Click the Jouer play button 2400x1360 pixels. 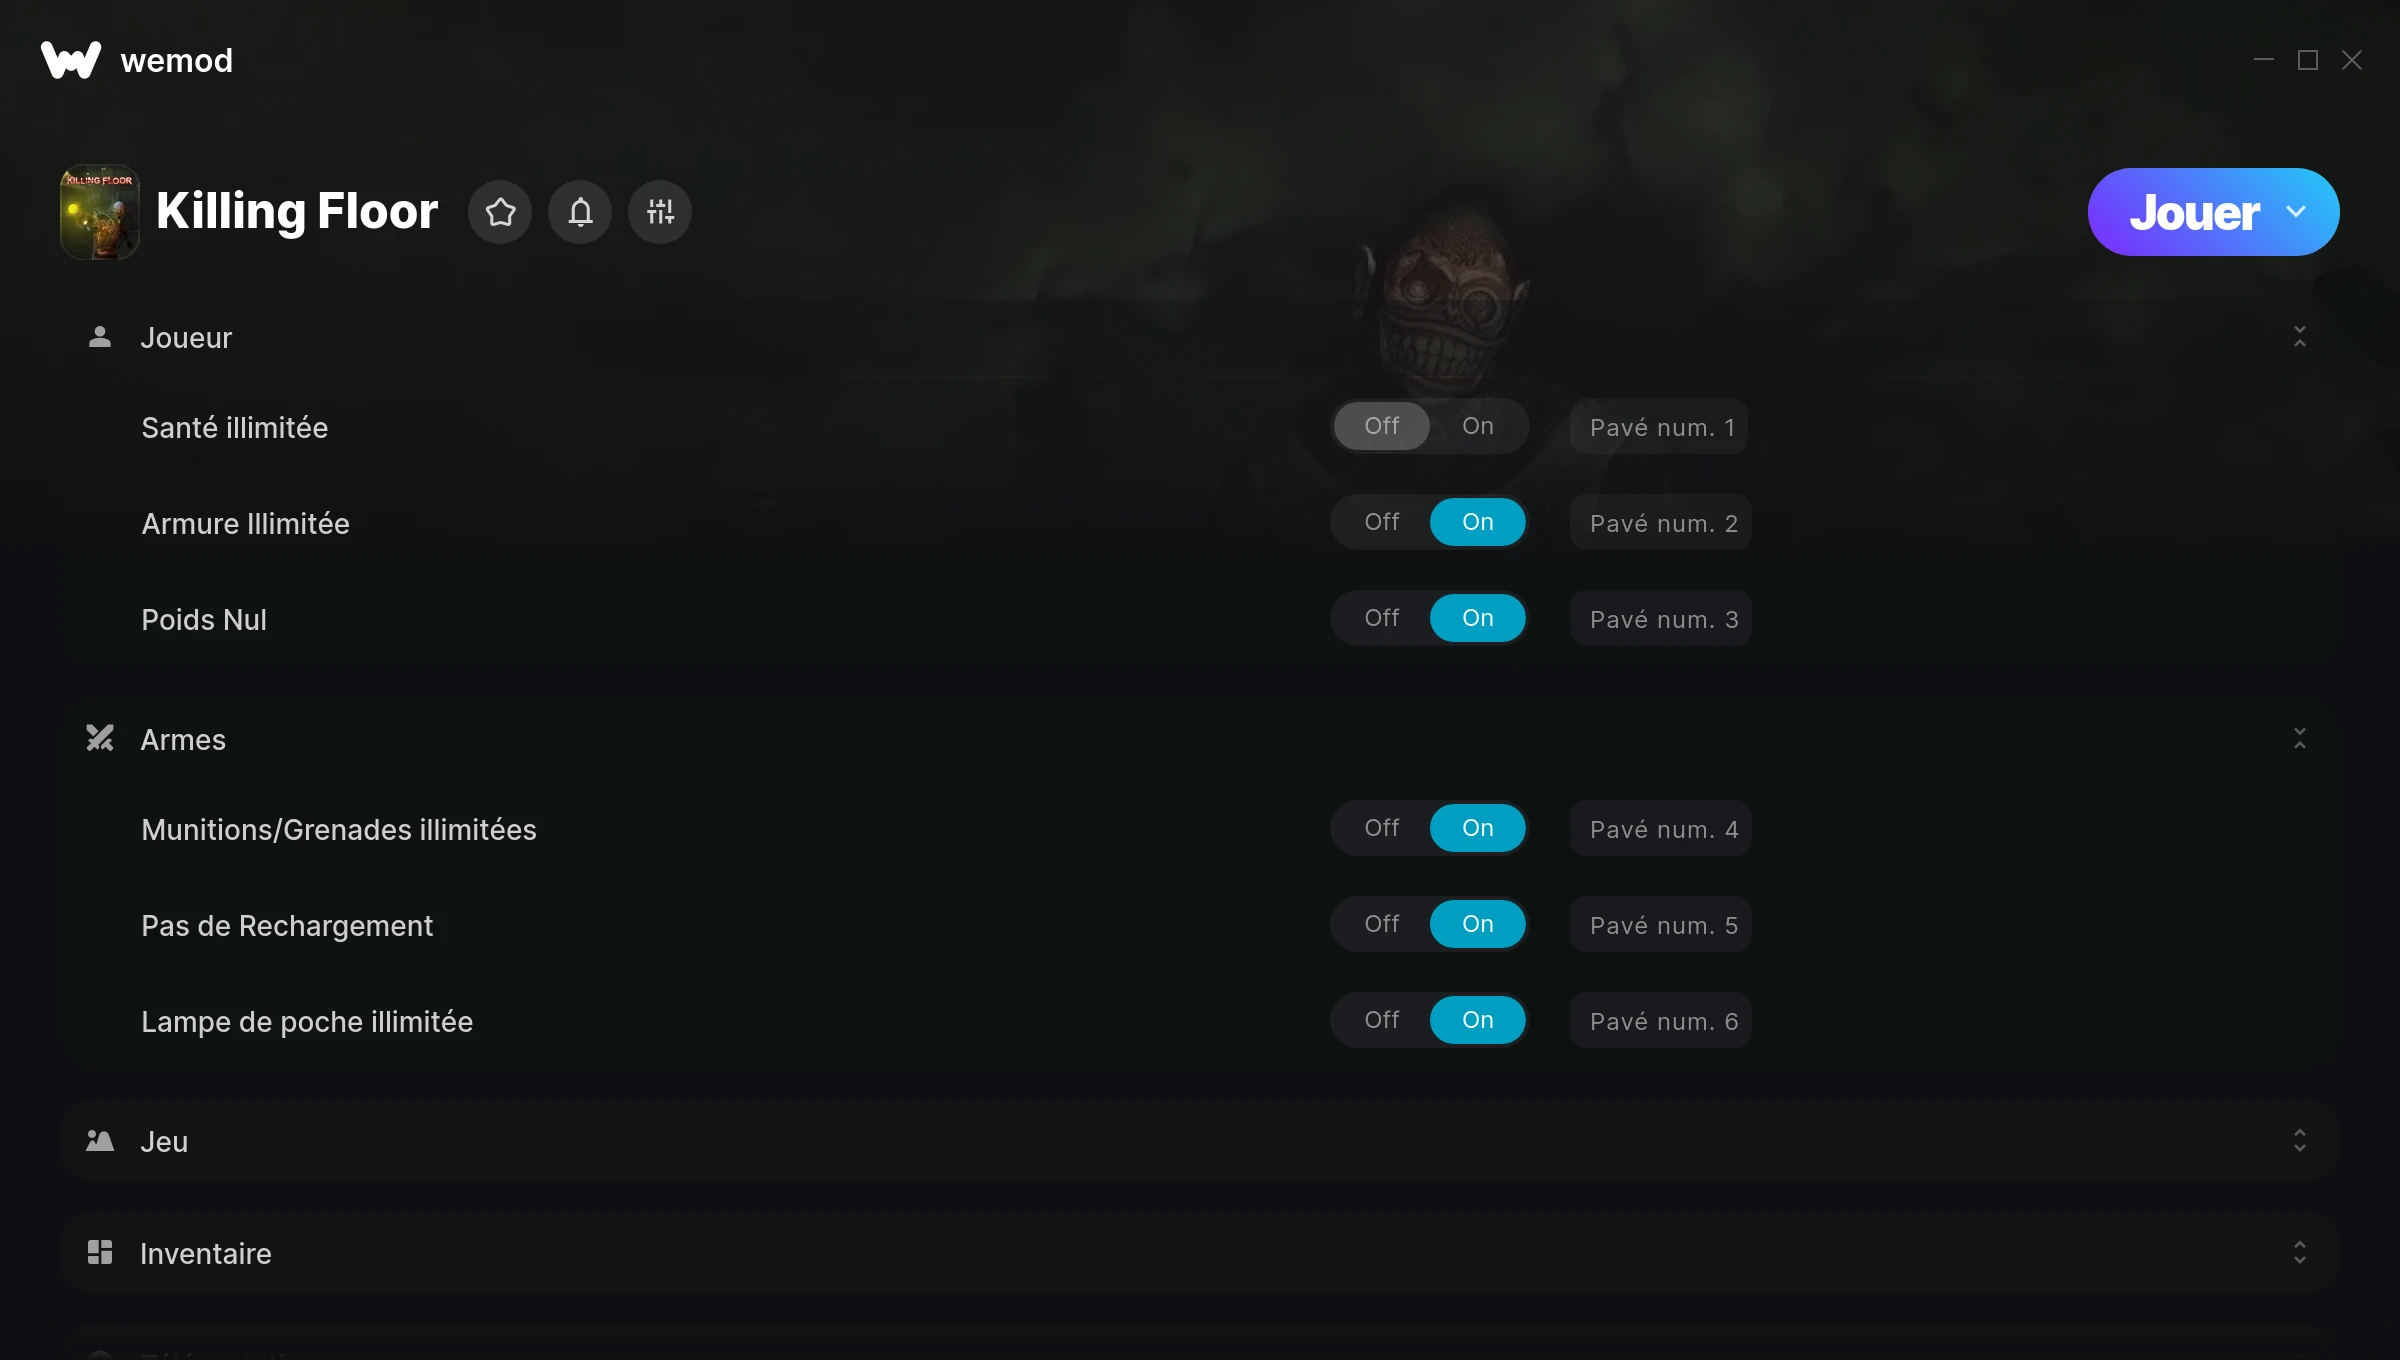[x=2194, y=212]
